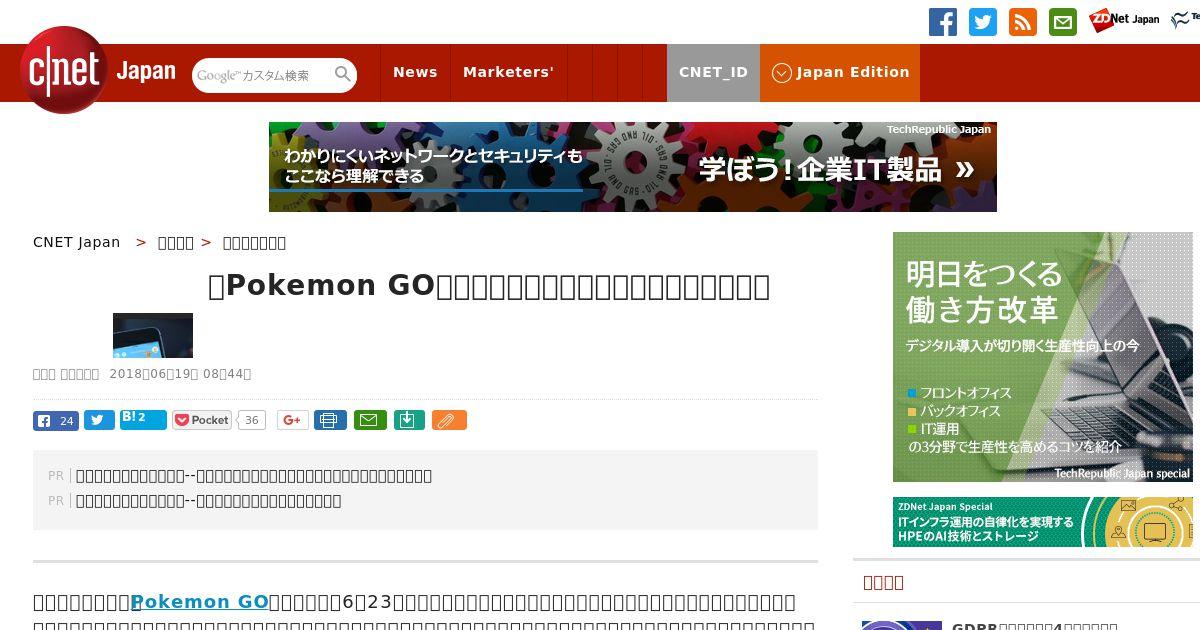Save the article with the Pocket button

[x=202, y=420]
